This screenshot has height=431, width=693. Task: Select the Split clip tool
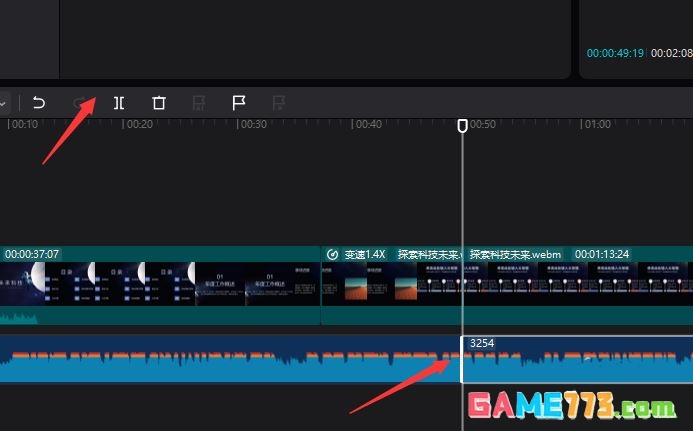[119, 102]
